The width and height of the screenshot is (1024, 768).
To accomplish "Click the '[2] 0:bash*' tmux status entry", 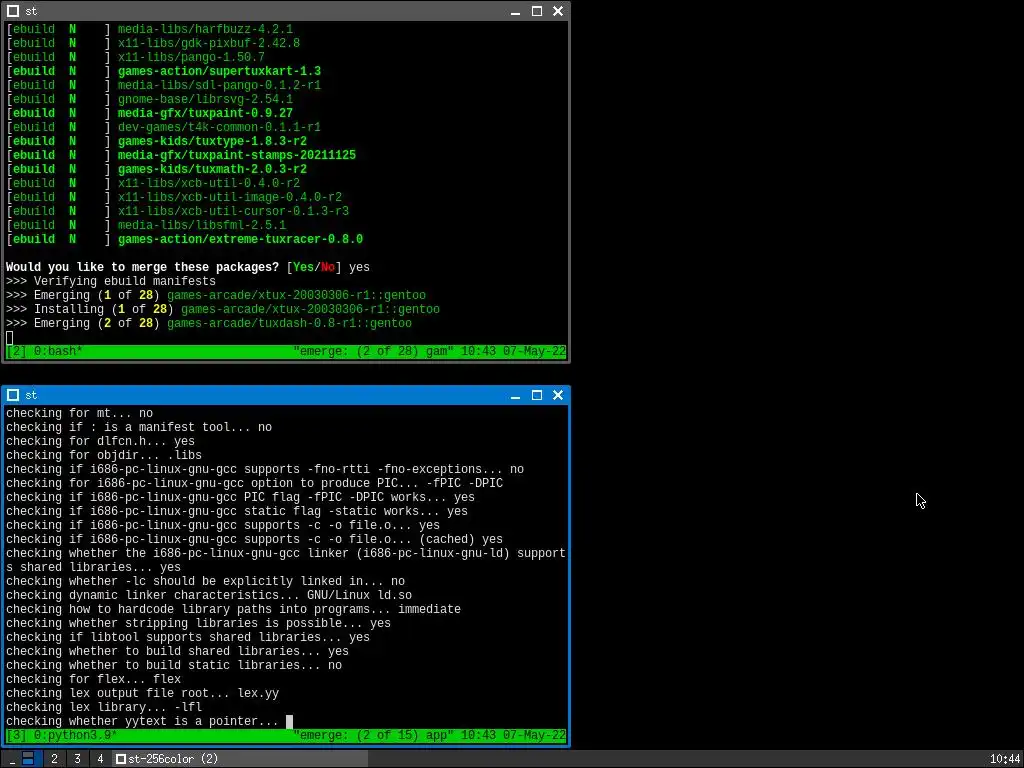I will coord(44,351).
